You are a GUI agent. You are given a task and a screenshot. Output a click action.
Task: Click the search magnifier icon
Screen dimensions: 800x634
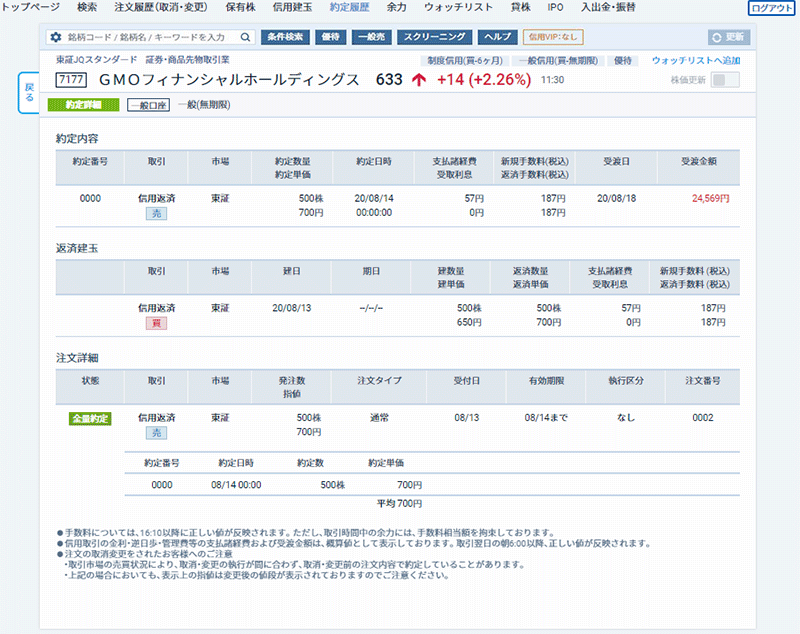coord(246,37)
